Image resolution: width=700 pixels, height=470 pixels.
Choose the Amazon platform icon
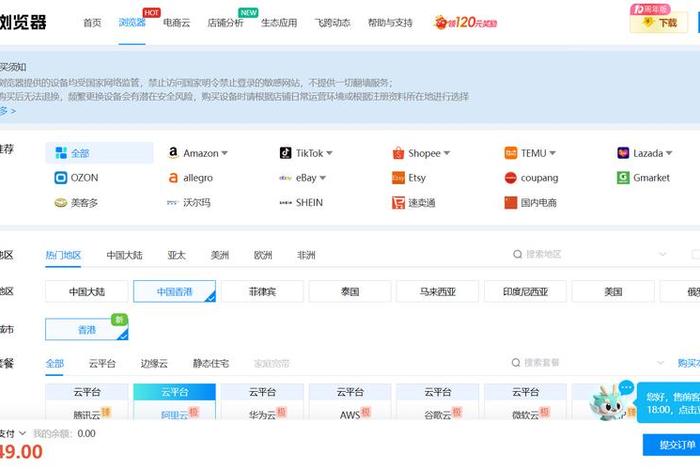point(173,153)
